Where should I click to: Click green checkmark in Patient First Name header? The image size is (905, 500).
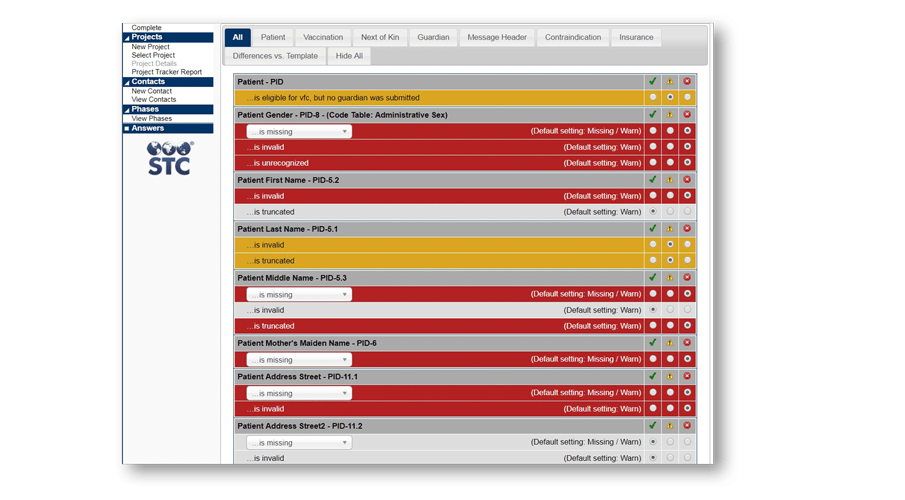click(x=653, y=180)
